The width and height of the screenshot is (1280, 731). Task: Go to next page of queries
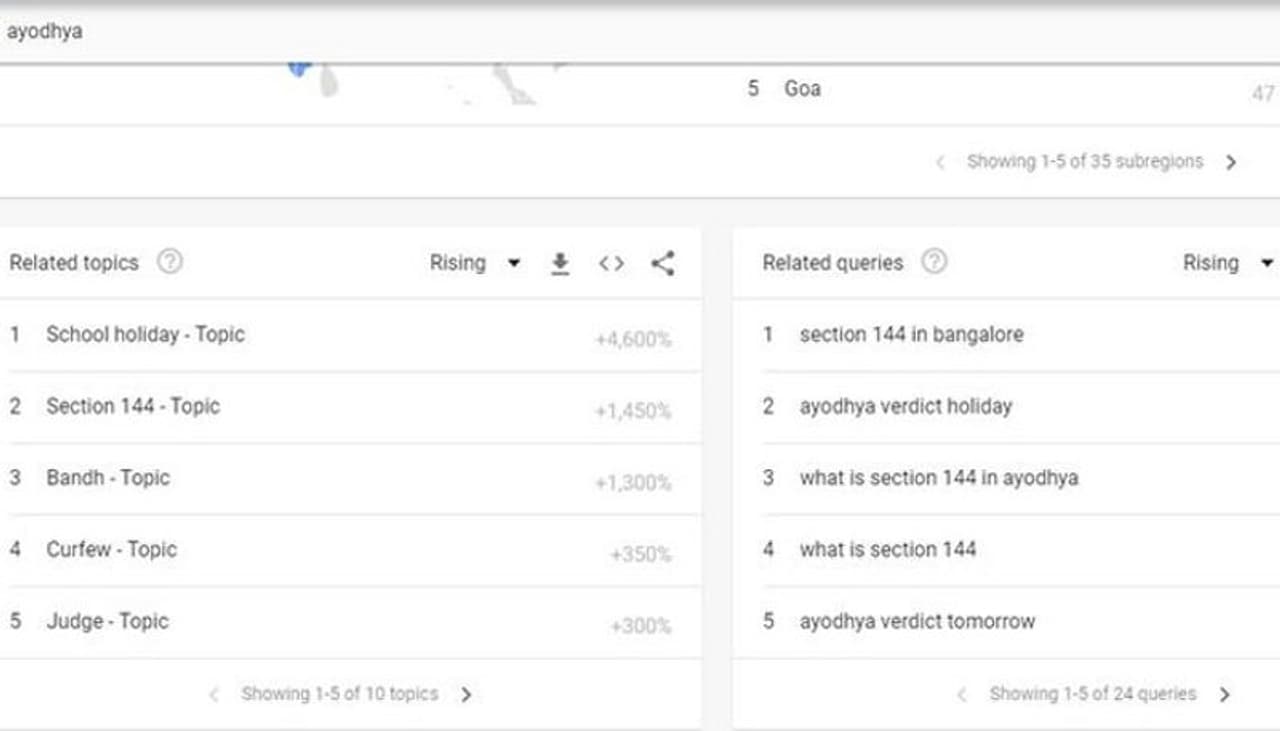pos(1225,694)
